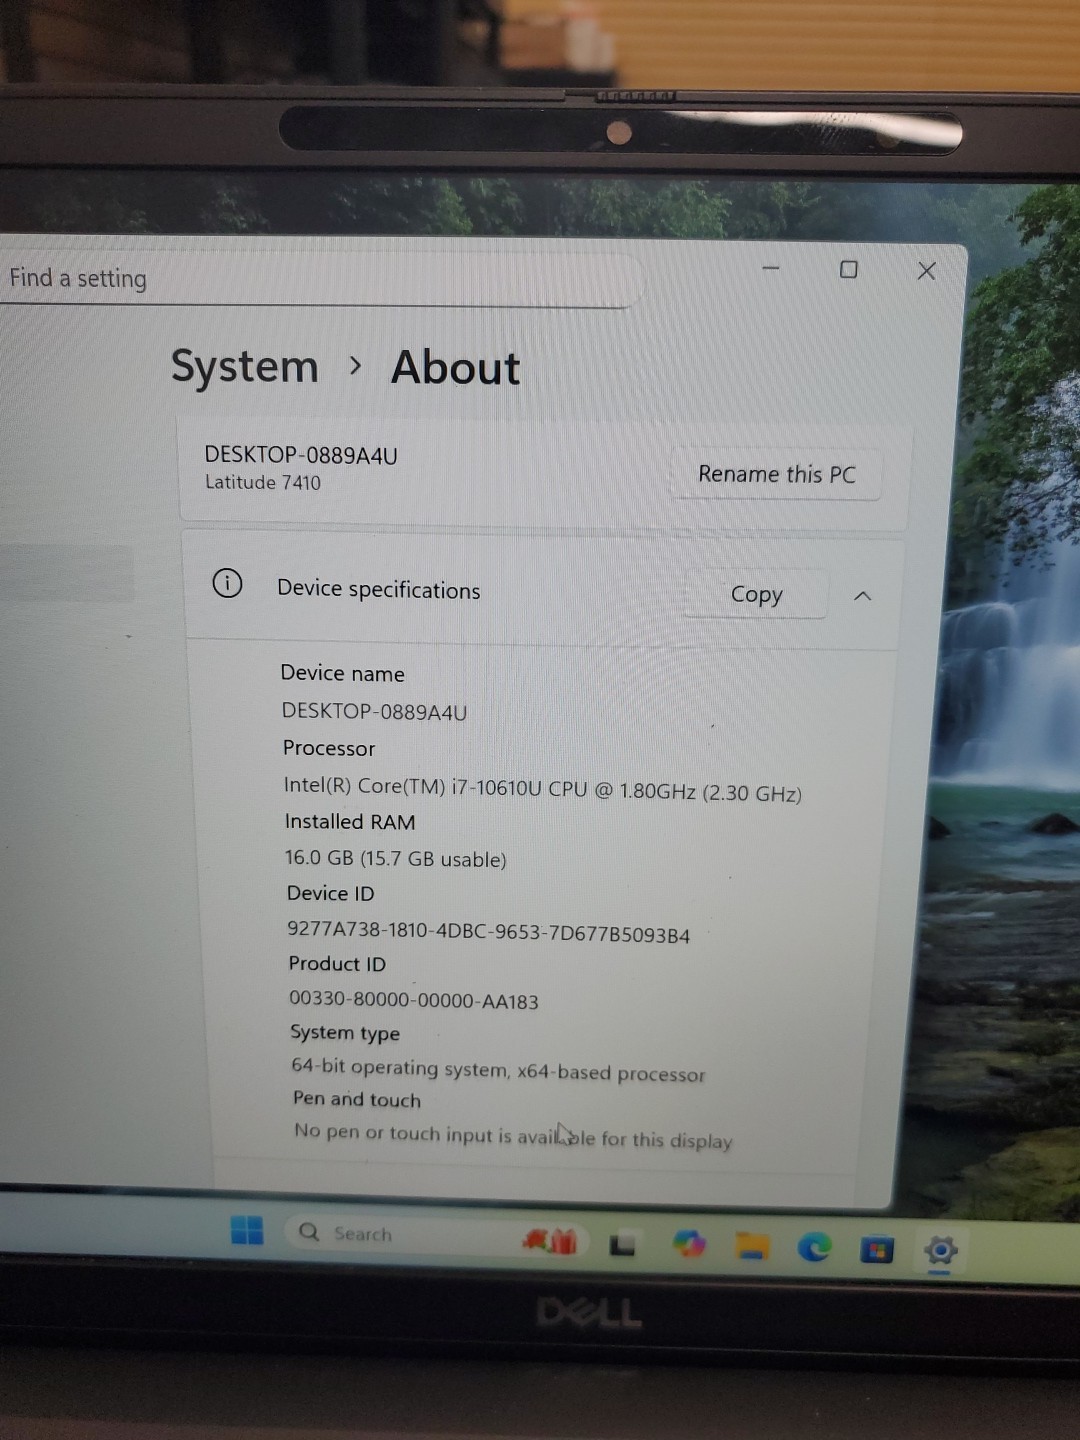Collapse the Device specifications section

tap(862, 596)
